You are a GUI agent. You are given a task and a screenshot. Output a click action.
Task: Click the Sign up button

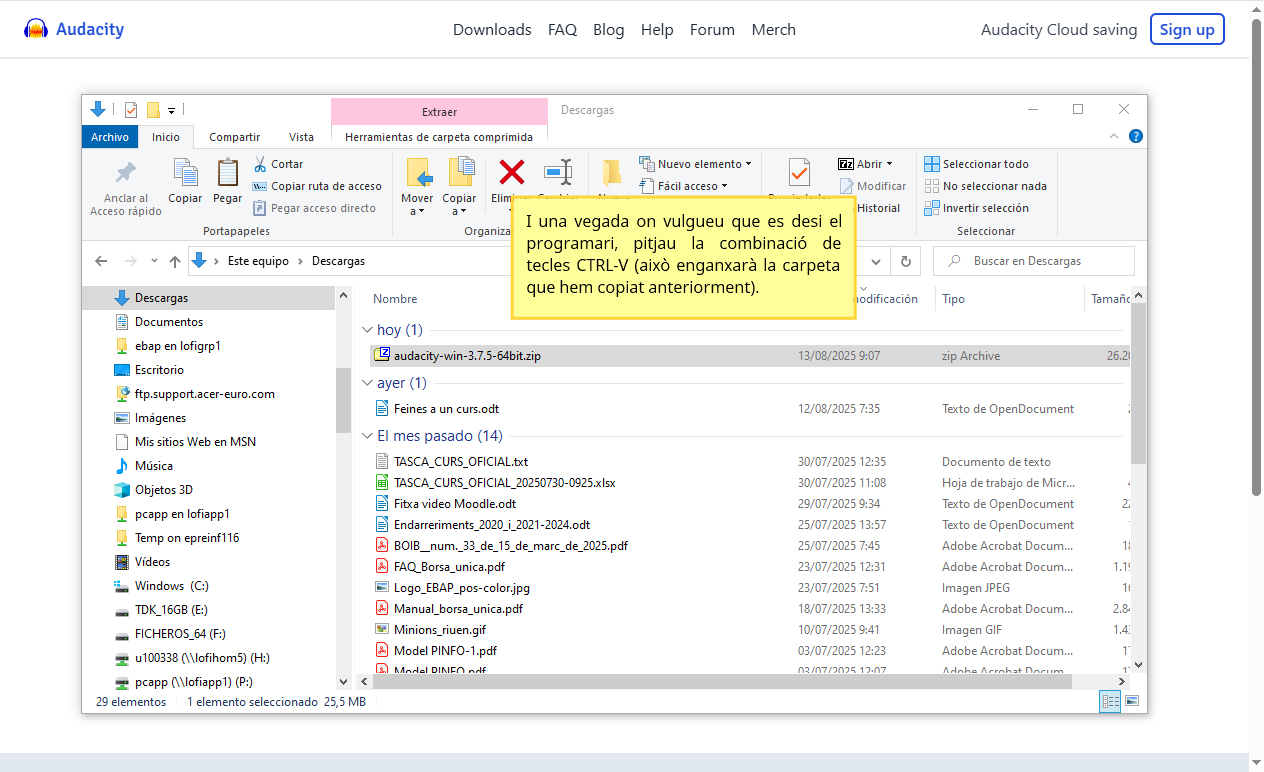(x=1187, y=29)
